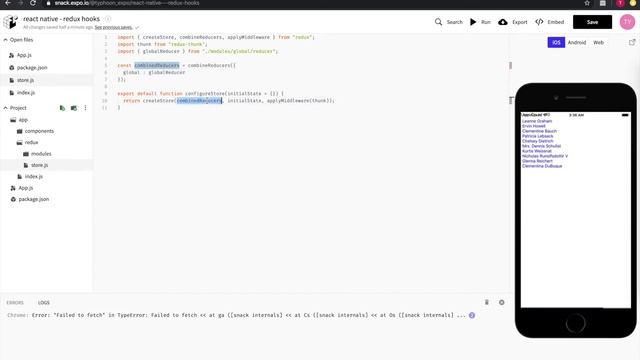Tap Leanne Graham in phone preview
Image resolution: width=640 pixels, height=360 pixels.
coord(537,121)
